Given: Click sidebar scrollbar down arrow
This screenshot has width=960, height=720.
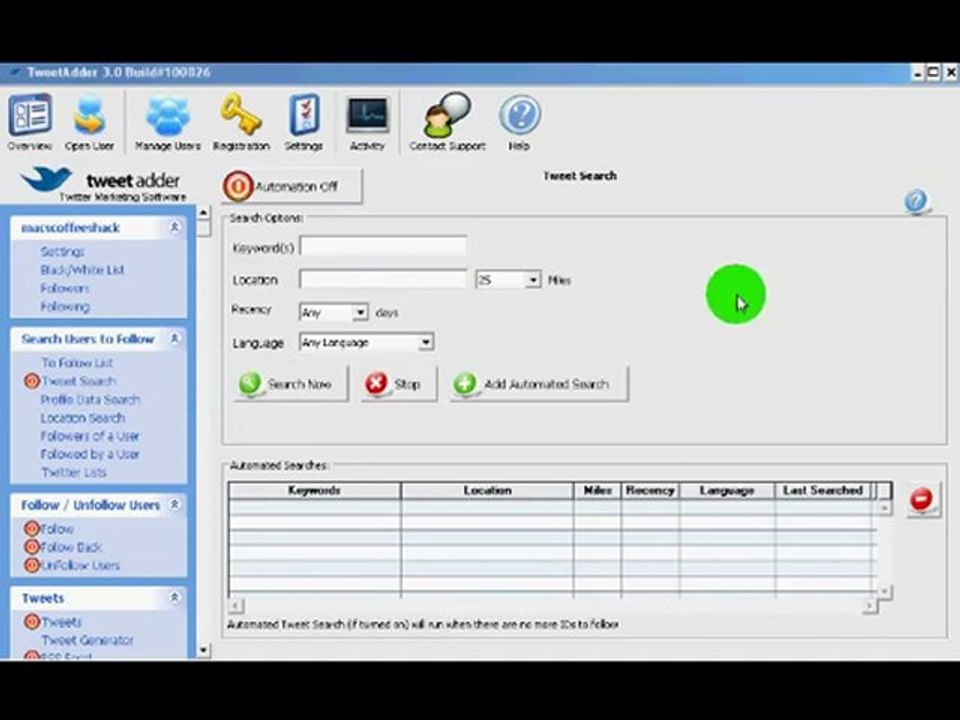Looking at the screenshot, I should pos(203,650).
